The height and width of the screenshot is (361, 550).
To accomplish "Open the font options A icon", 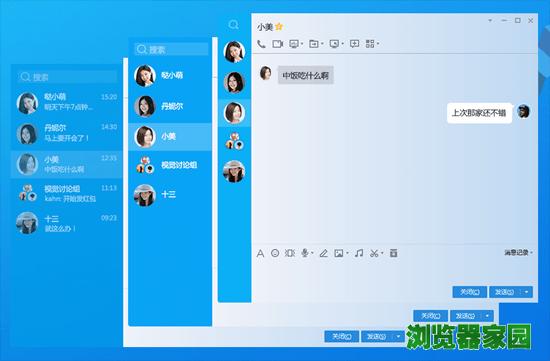I will pyautogui.click(x=260, y=253).
